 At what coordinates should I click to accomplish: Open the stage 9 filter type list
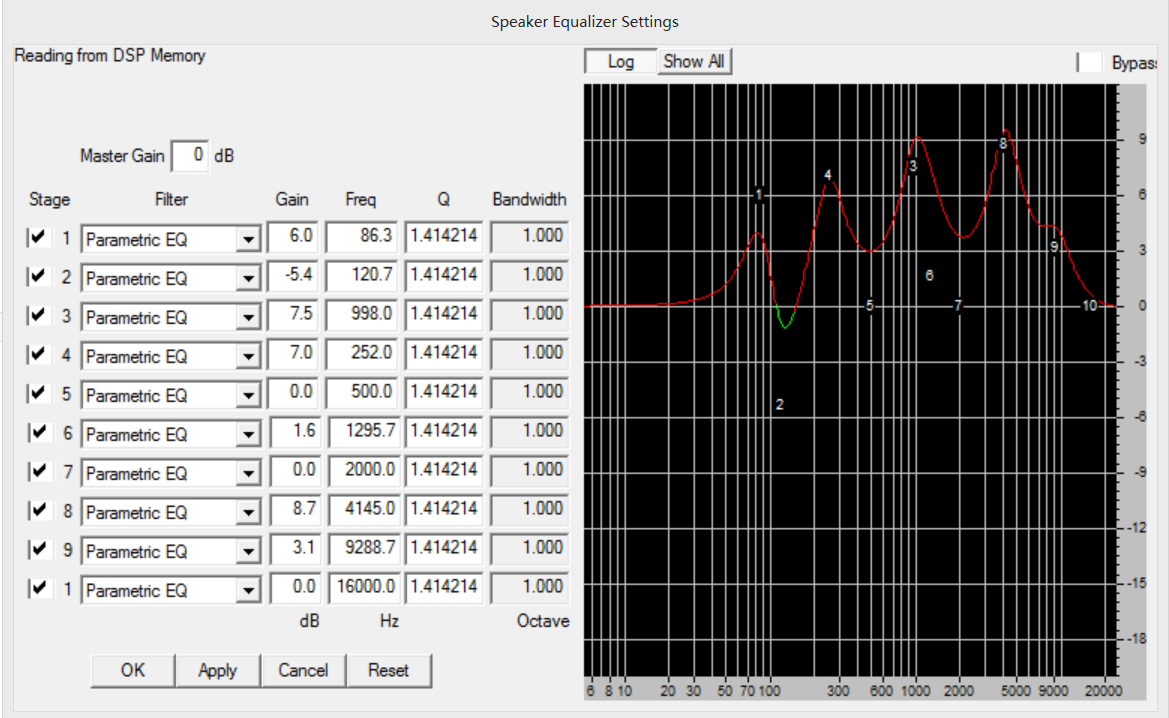pos(250,549)
